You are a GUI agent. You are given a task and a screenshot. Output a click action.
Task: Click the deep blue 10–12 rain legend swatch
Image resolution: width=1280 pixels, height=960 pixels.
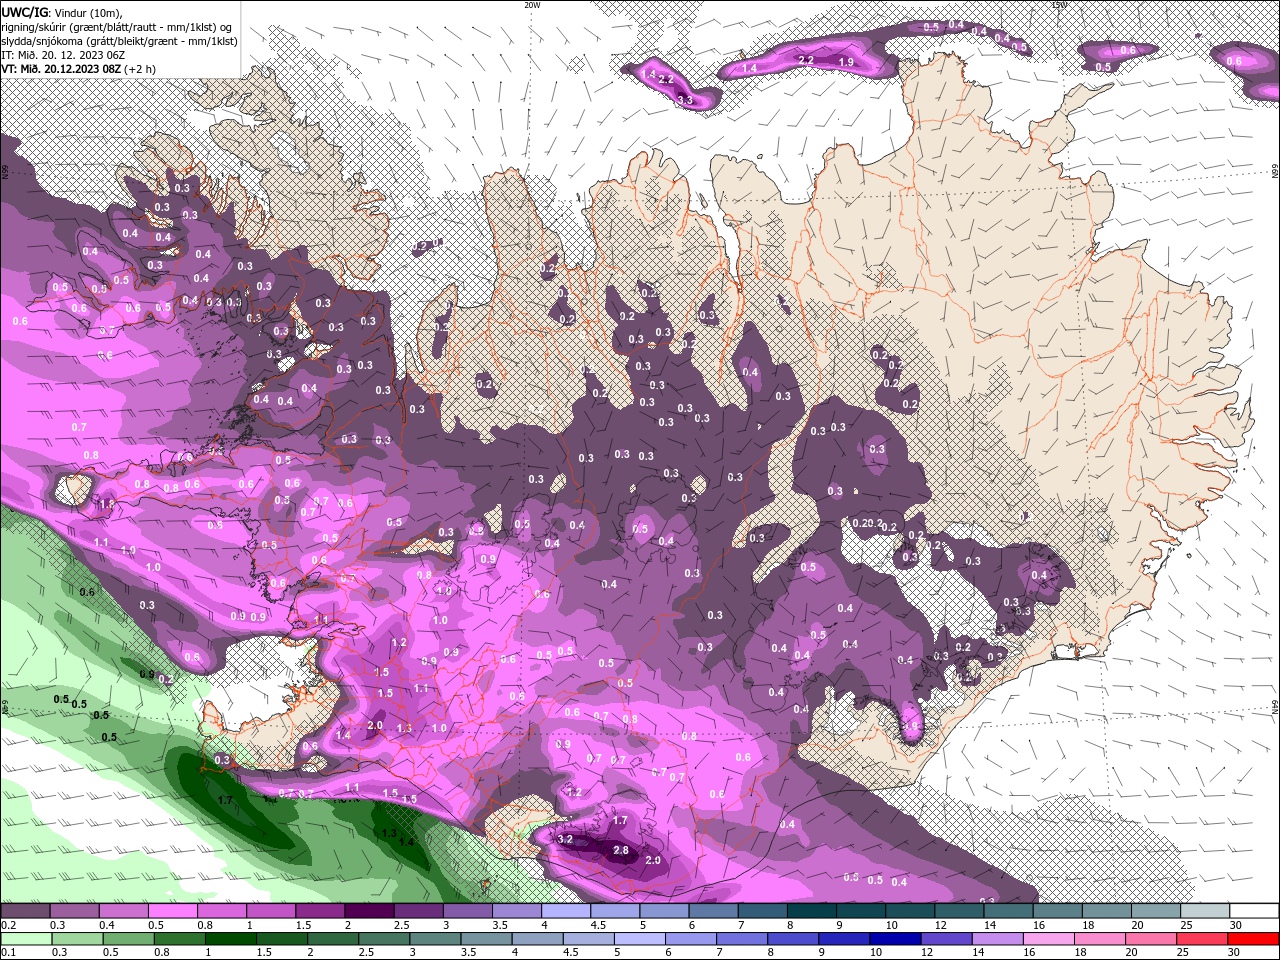pyautogui.click(x=894, y=939)
